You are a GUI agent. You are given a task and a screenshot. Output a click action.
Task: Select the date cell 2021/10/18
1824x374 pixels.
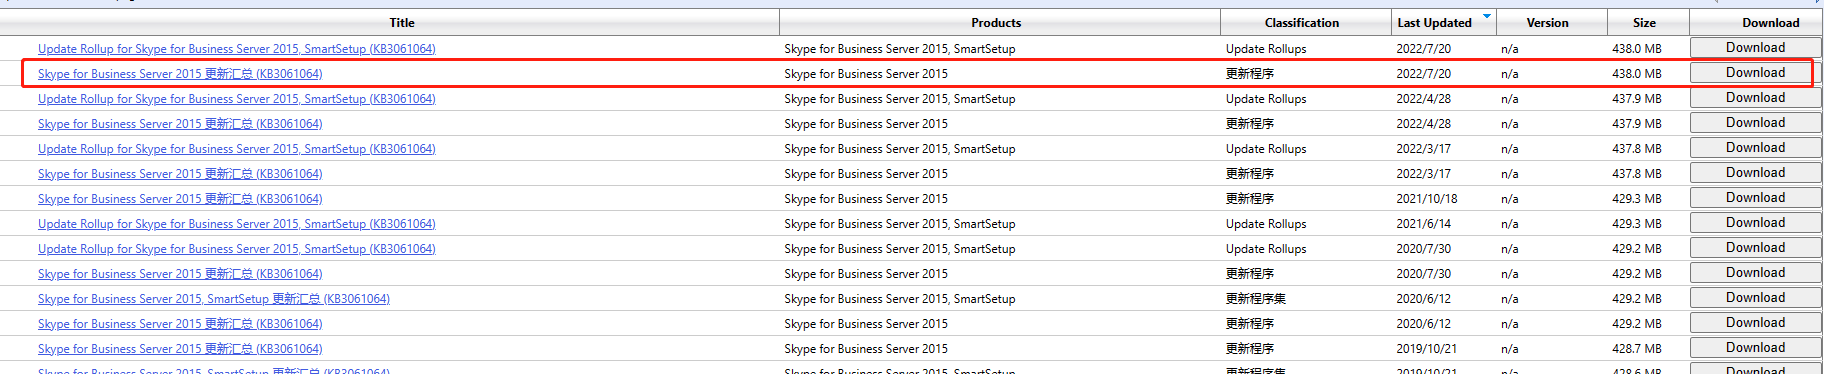[1427, 199]
